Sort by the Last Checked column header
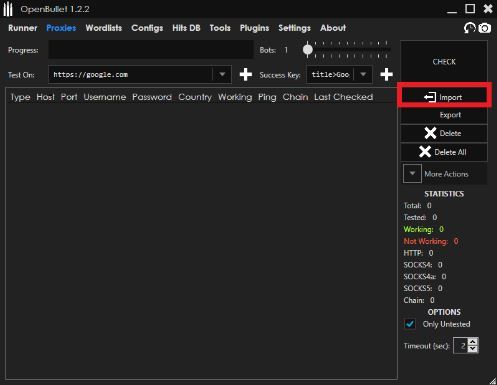This screenshot has width=497, height=385. click(344, 97)
